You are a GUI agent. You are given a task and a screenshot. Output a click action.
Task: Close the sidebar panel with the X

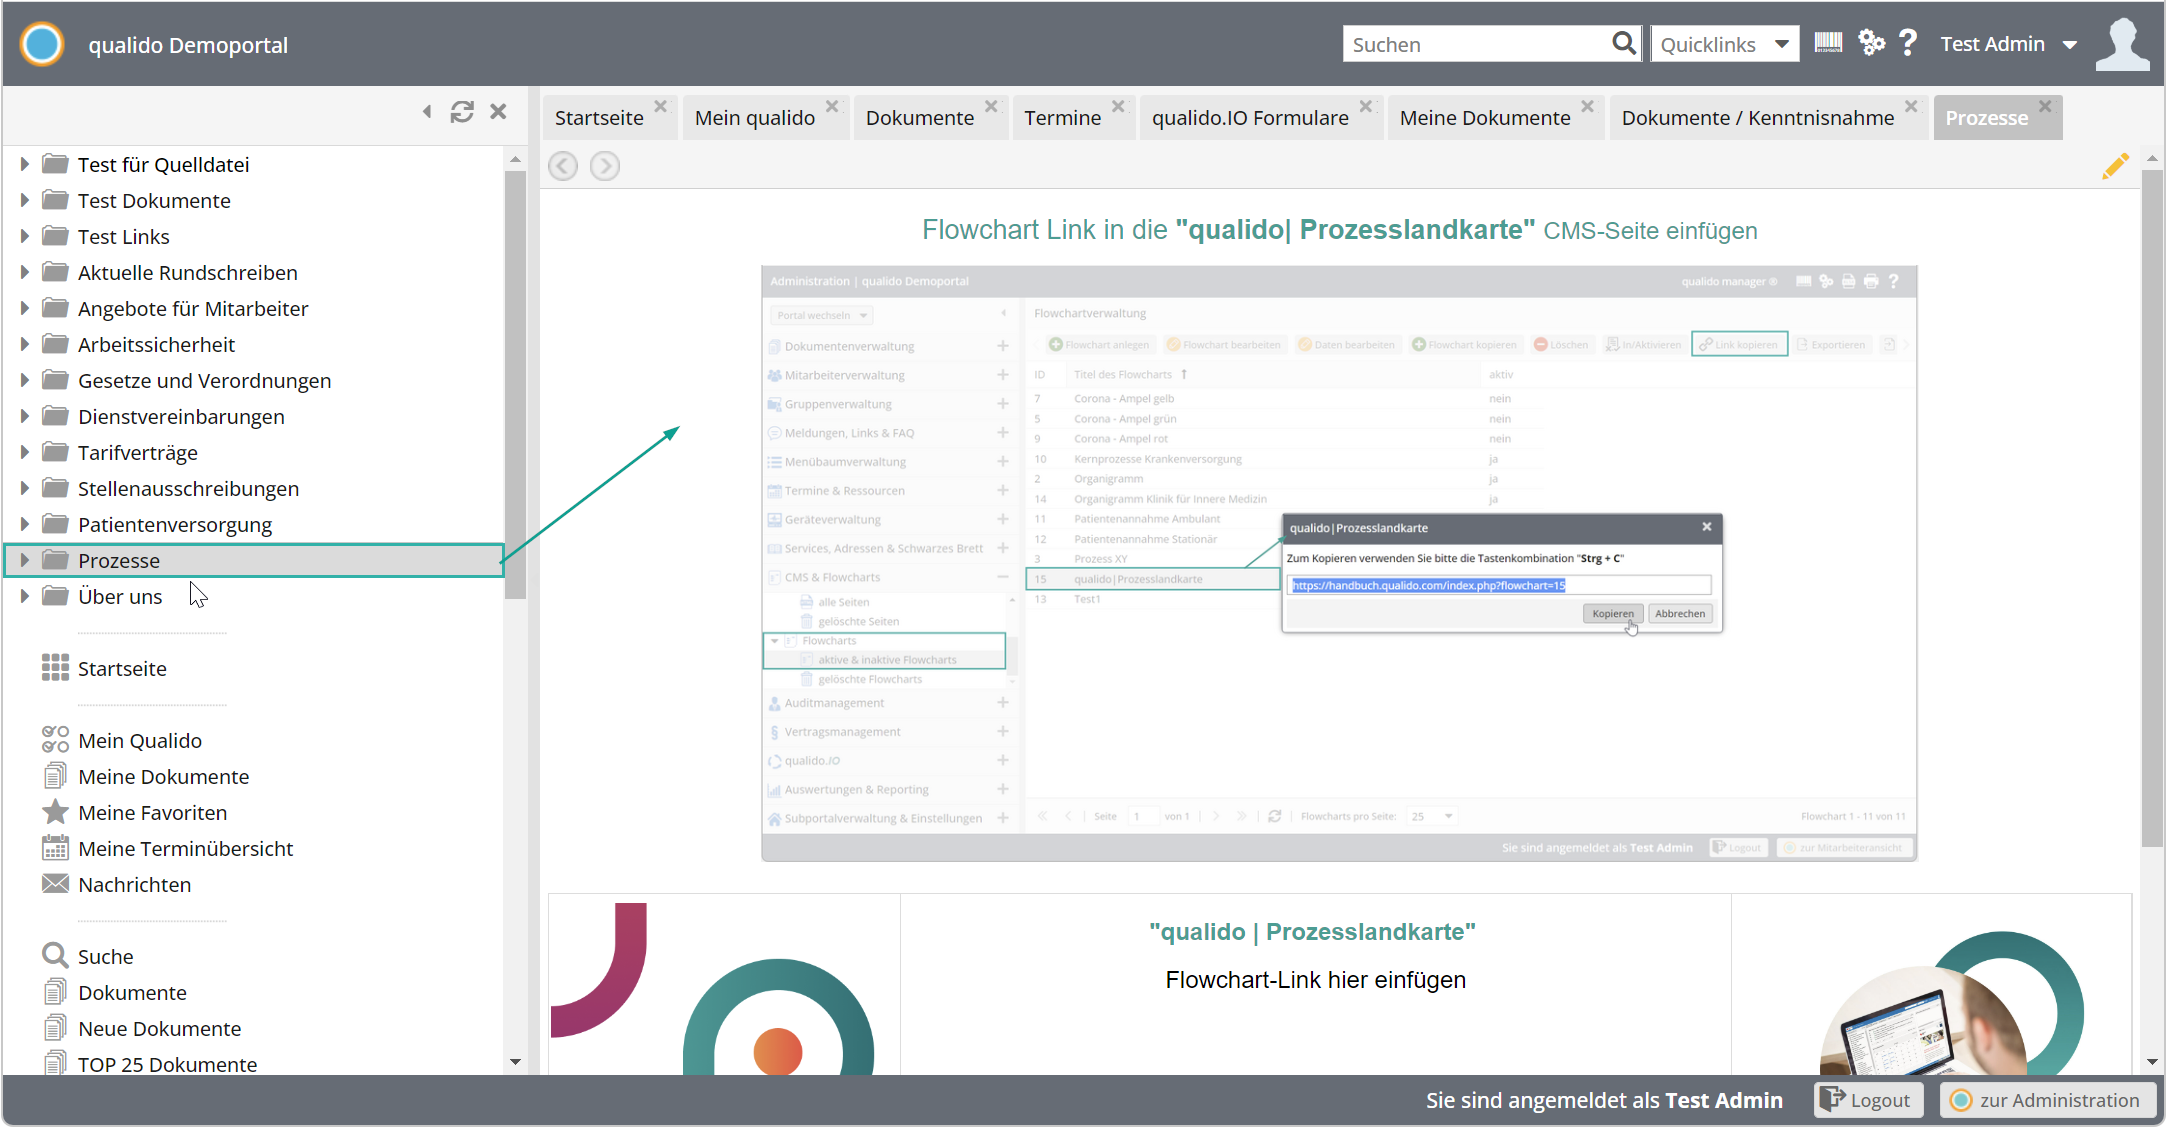[x=498, y=112]
